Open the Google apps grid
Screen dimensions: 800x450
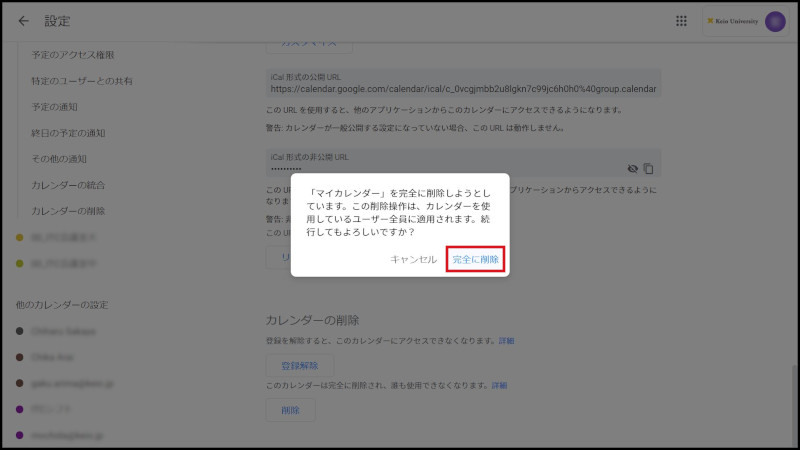point(681,21)
